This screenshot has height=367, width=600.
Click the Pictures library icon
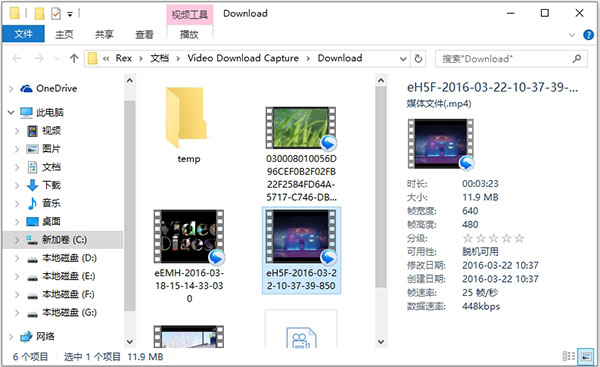(33, 149)
